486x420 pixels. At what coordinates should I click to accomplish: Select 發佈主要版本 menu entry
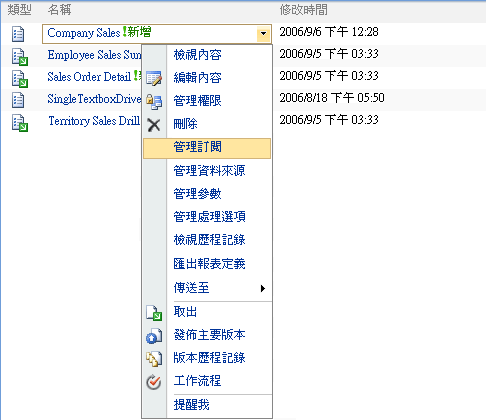click(207, 335)
